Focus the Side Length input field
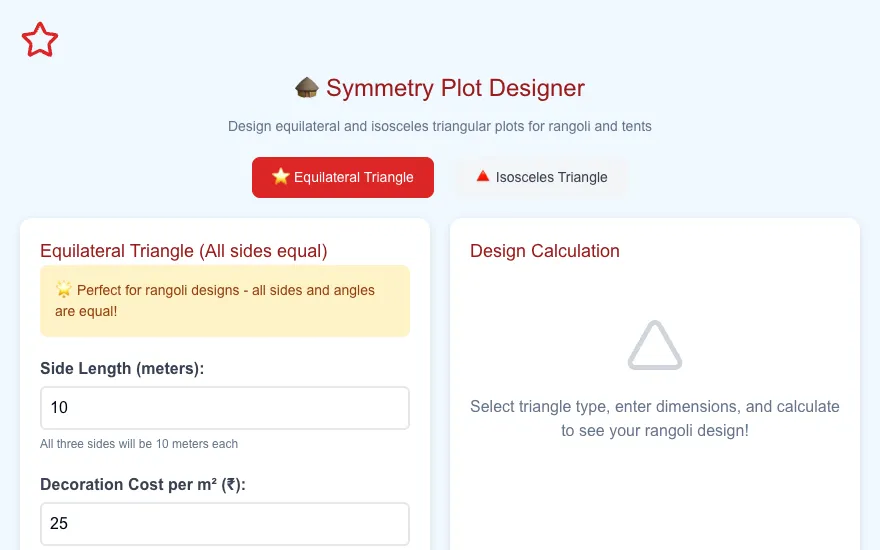Image resolution: width=880 pixels, height=550 pixels. tap(225, 408)
